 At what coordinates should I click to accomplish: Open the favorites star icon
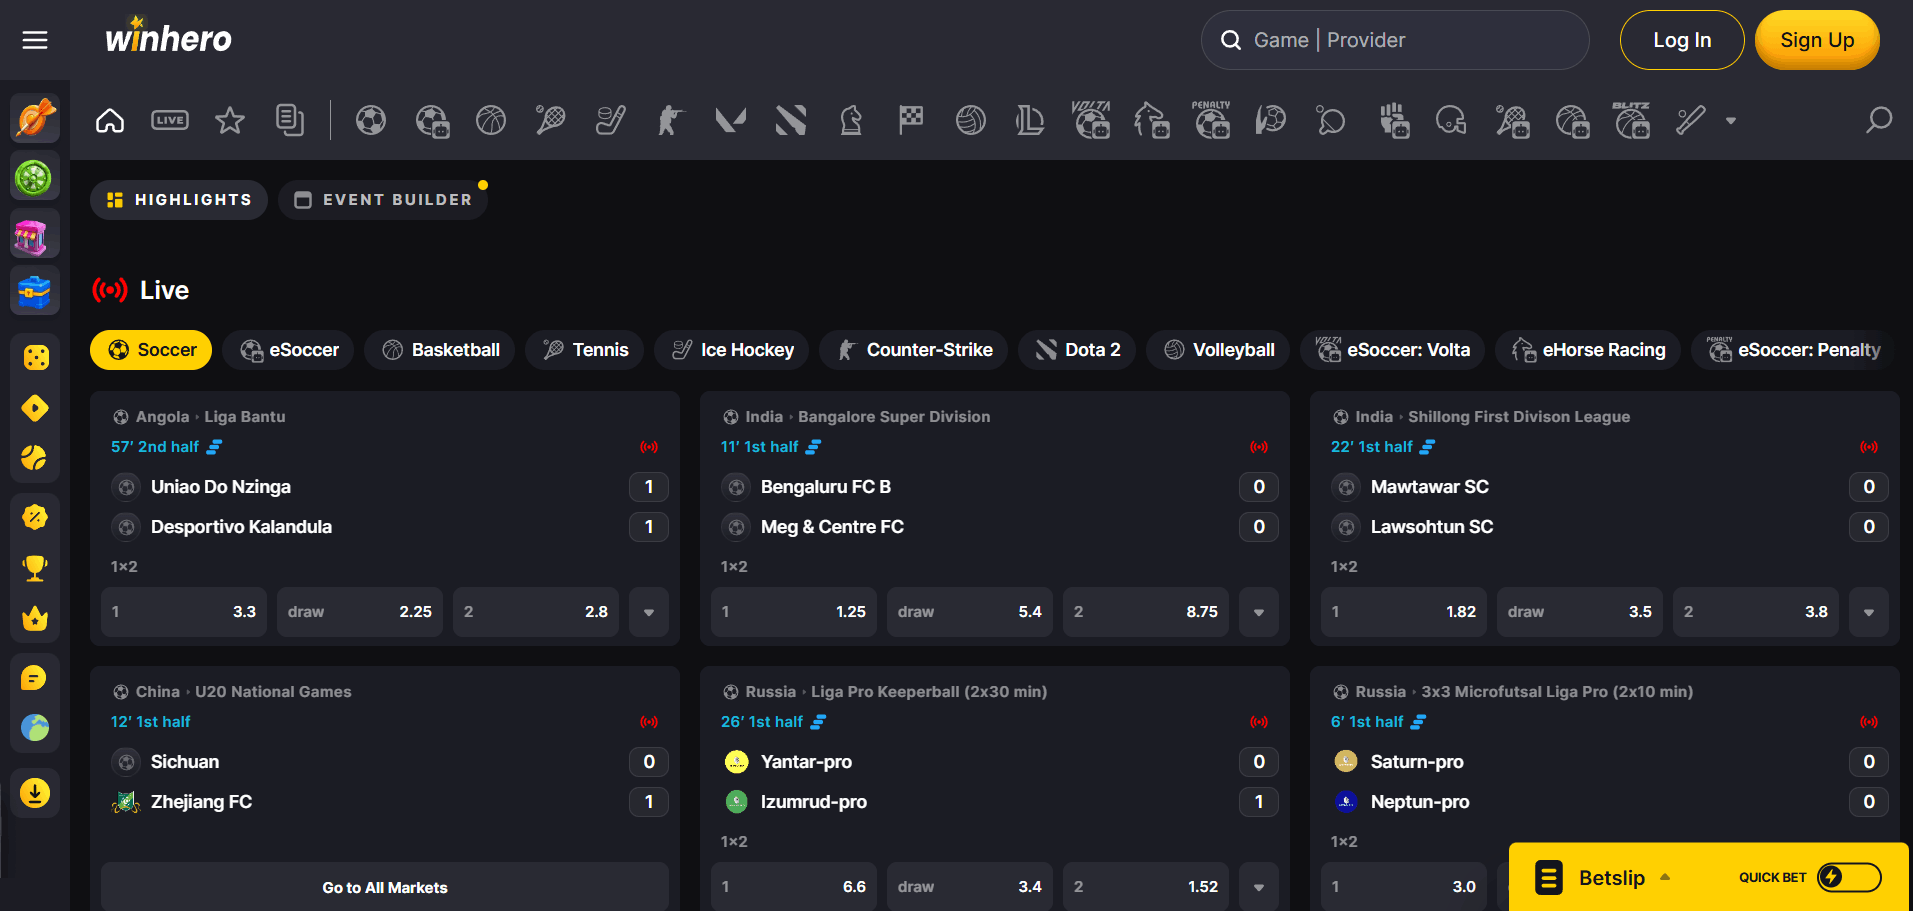(x=230, y=121)
